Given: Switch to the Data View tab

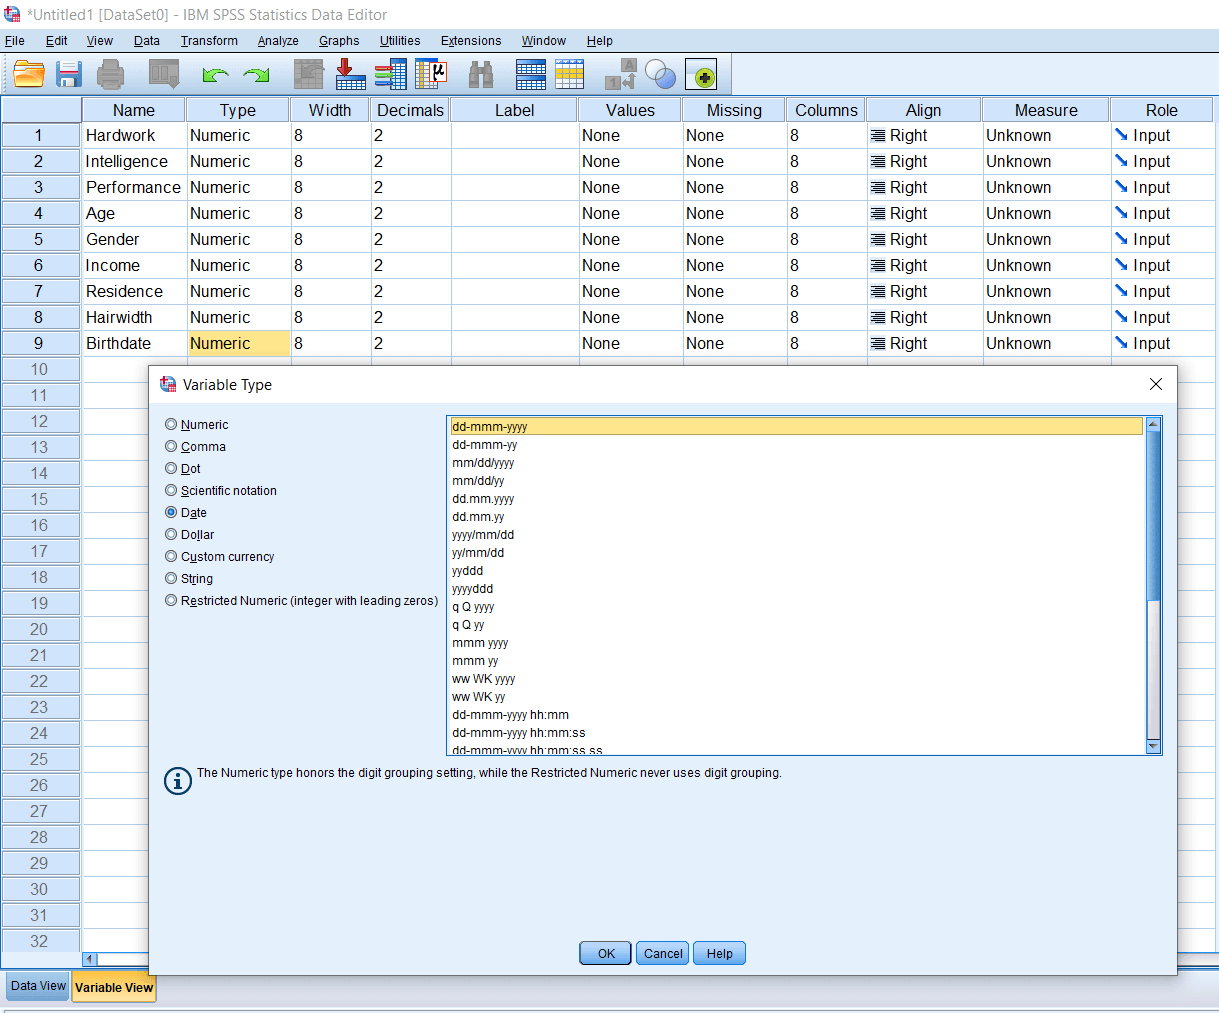Looking at the screenshot, I should point(36,986).
